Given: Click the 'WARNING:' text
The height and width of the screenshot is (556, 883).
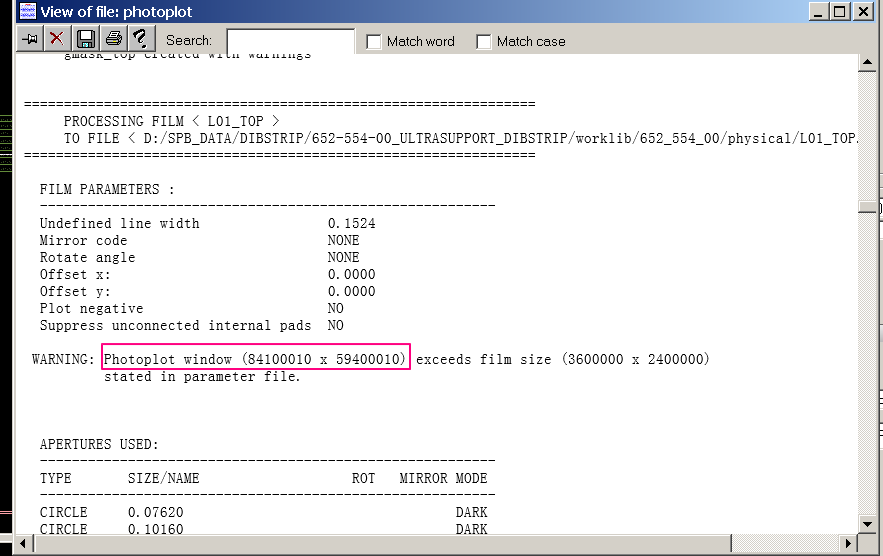Looking at the screenshot, I should click(63, 359).
